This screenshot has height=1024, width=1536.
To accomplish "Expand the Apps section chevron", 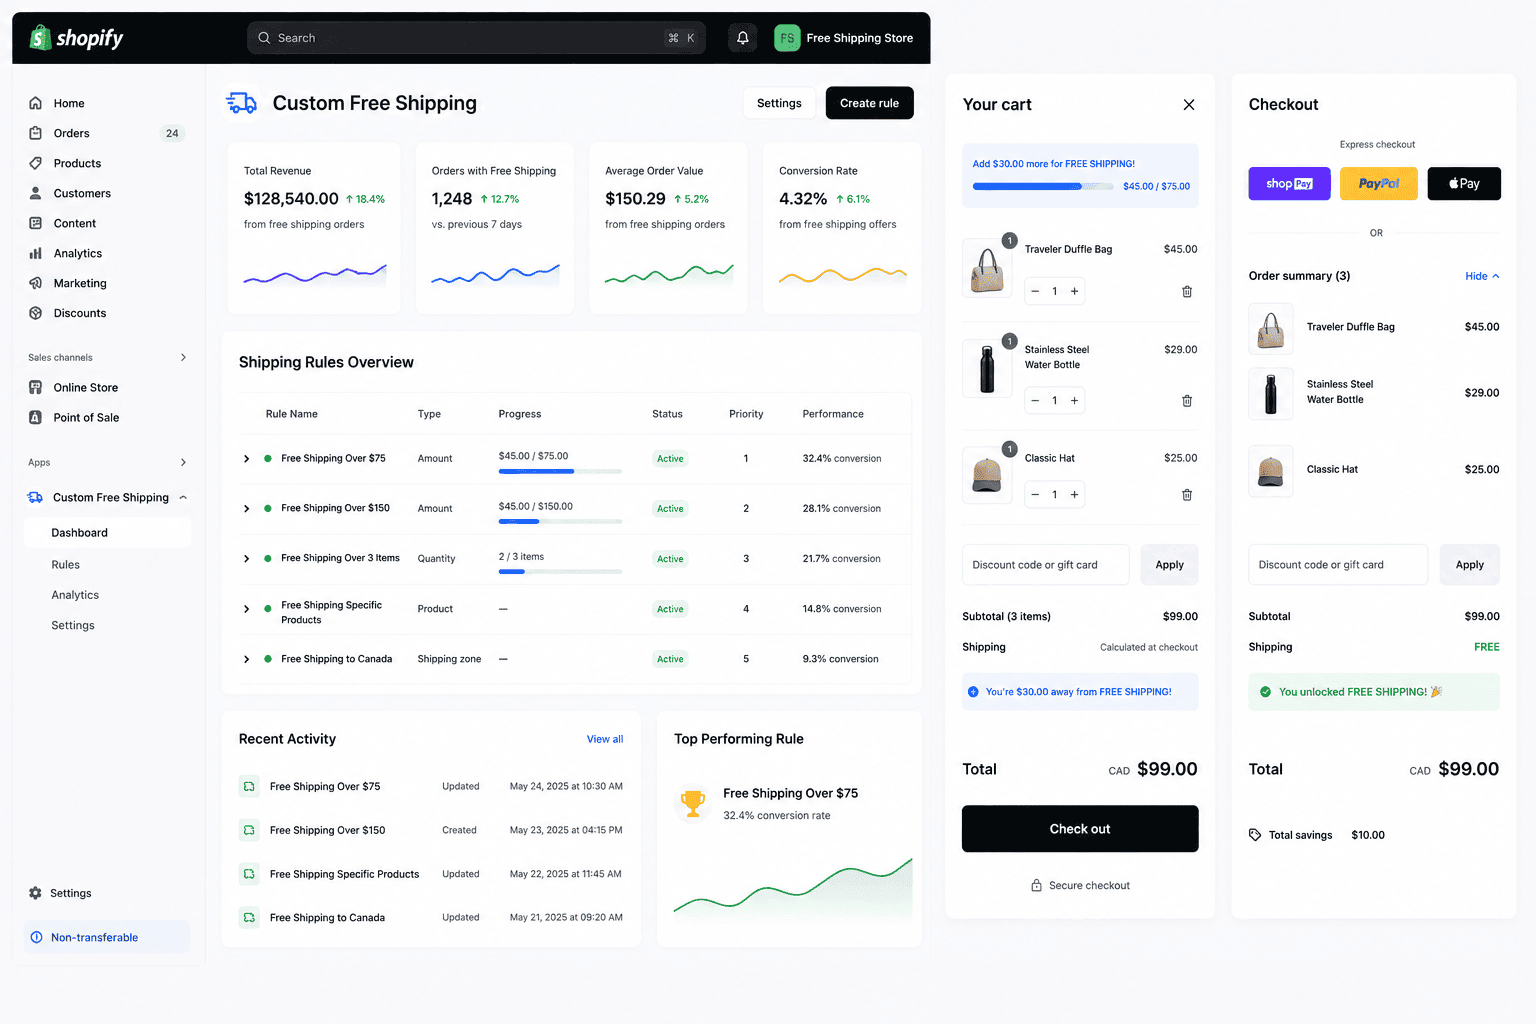I will 183,462.
